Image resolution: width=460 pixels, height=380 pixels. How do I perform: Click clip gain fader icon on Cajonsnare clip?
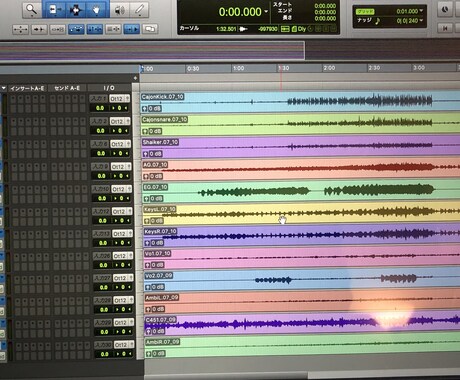click(x=145, y=131)
